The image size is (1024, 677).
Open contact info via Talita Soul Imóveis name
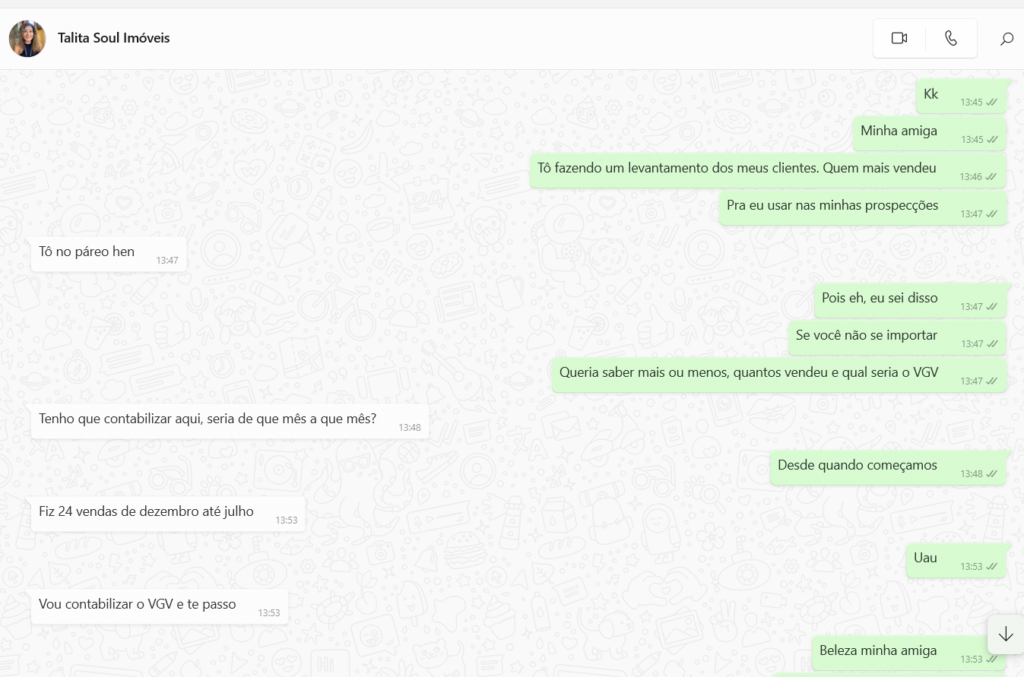tap(114, 38)
